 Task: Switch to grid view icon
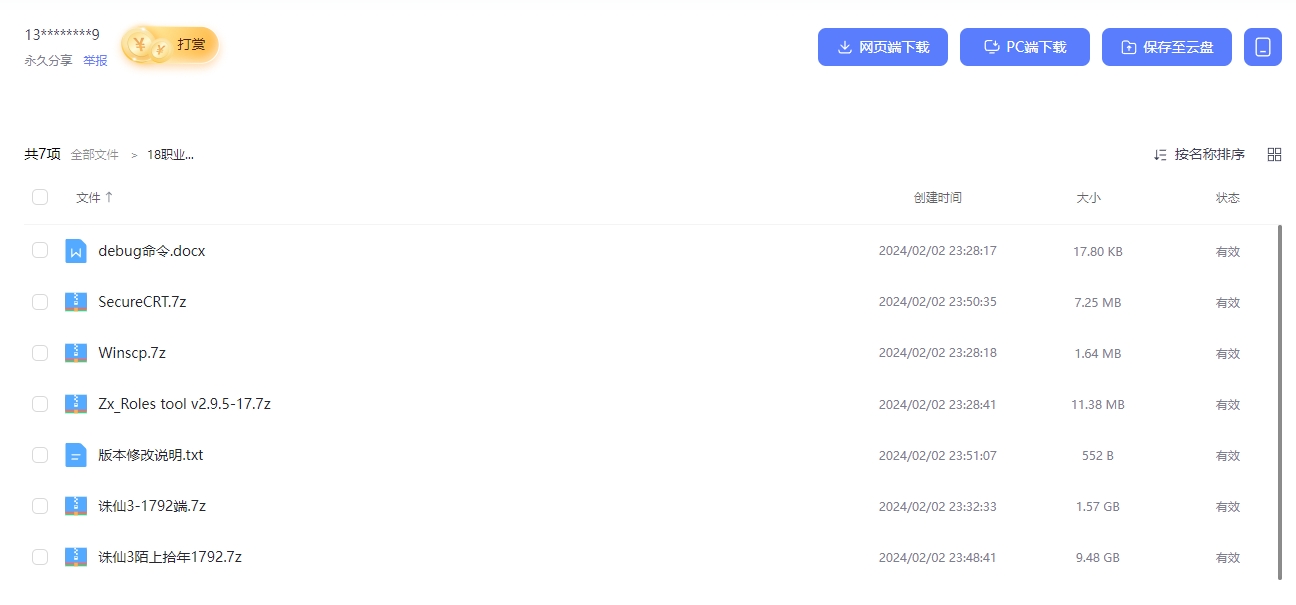[x=1274, y=154]
